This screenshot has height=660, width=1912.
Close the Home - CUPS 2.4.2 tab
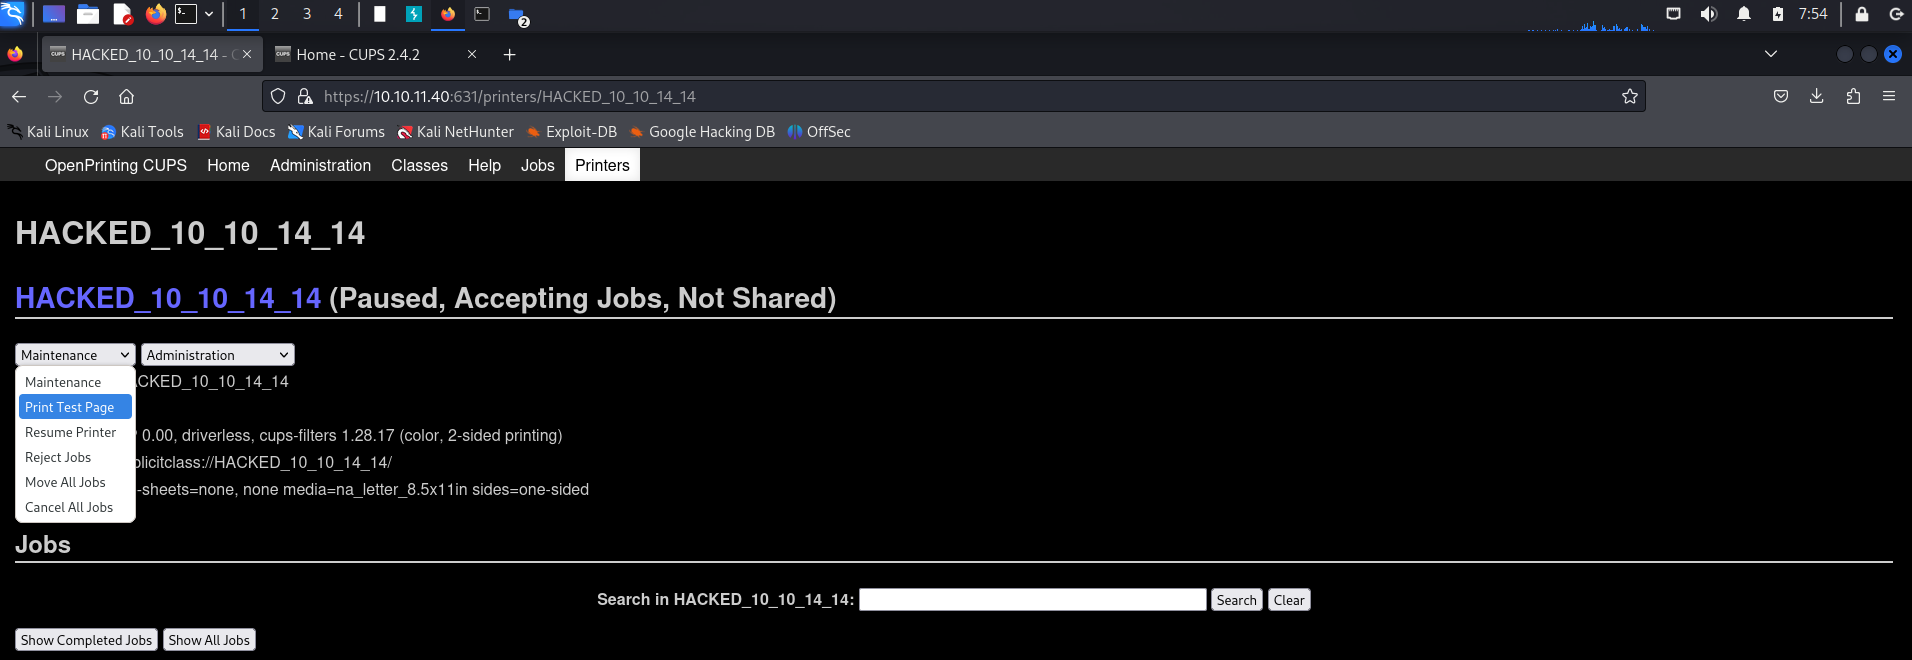coord(472,54)
